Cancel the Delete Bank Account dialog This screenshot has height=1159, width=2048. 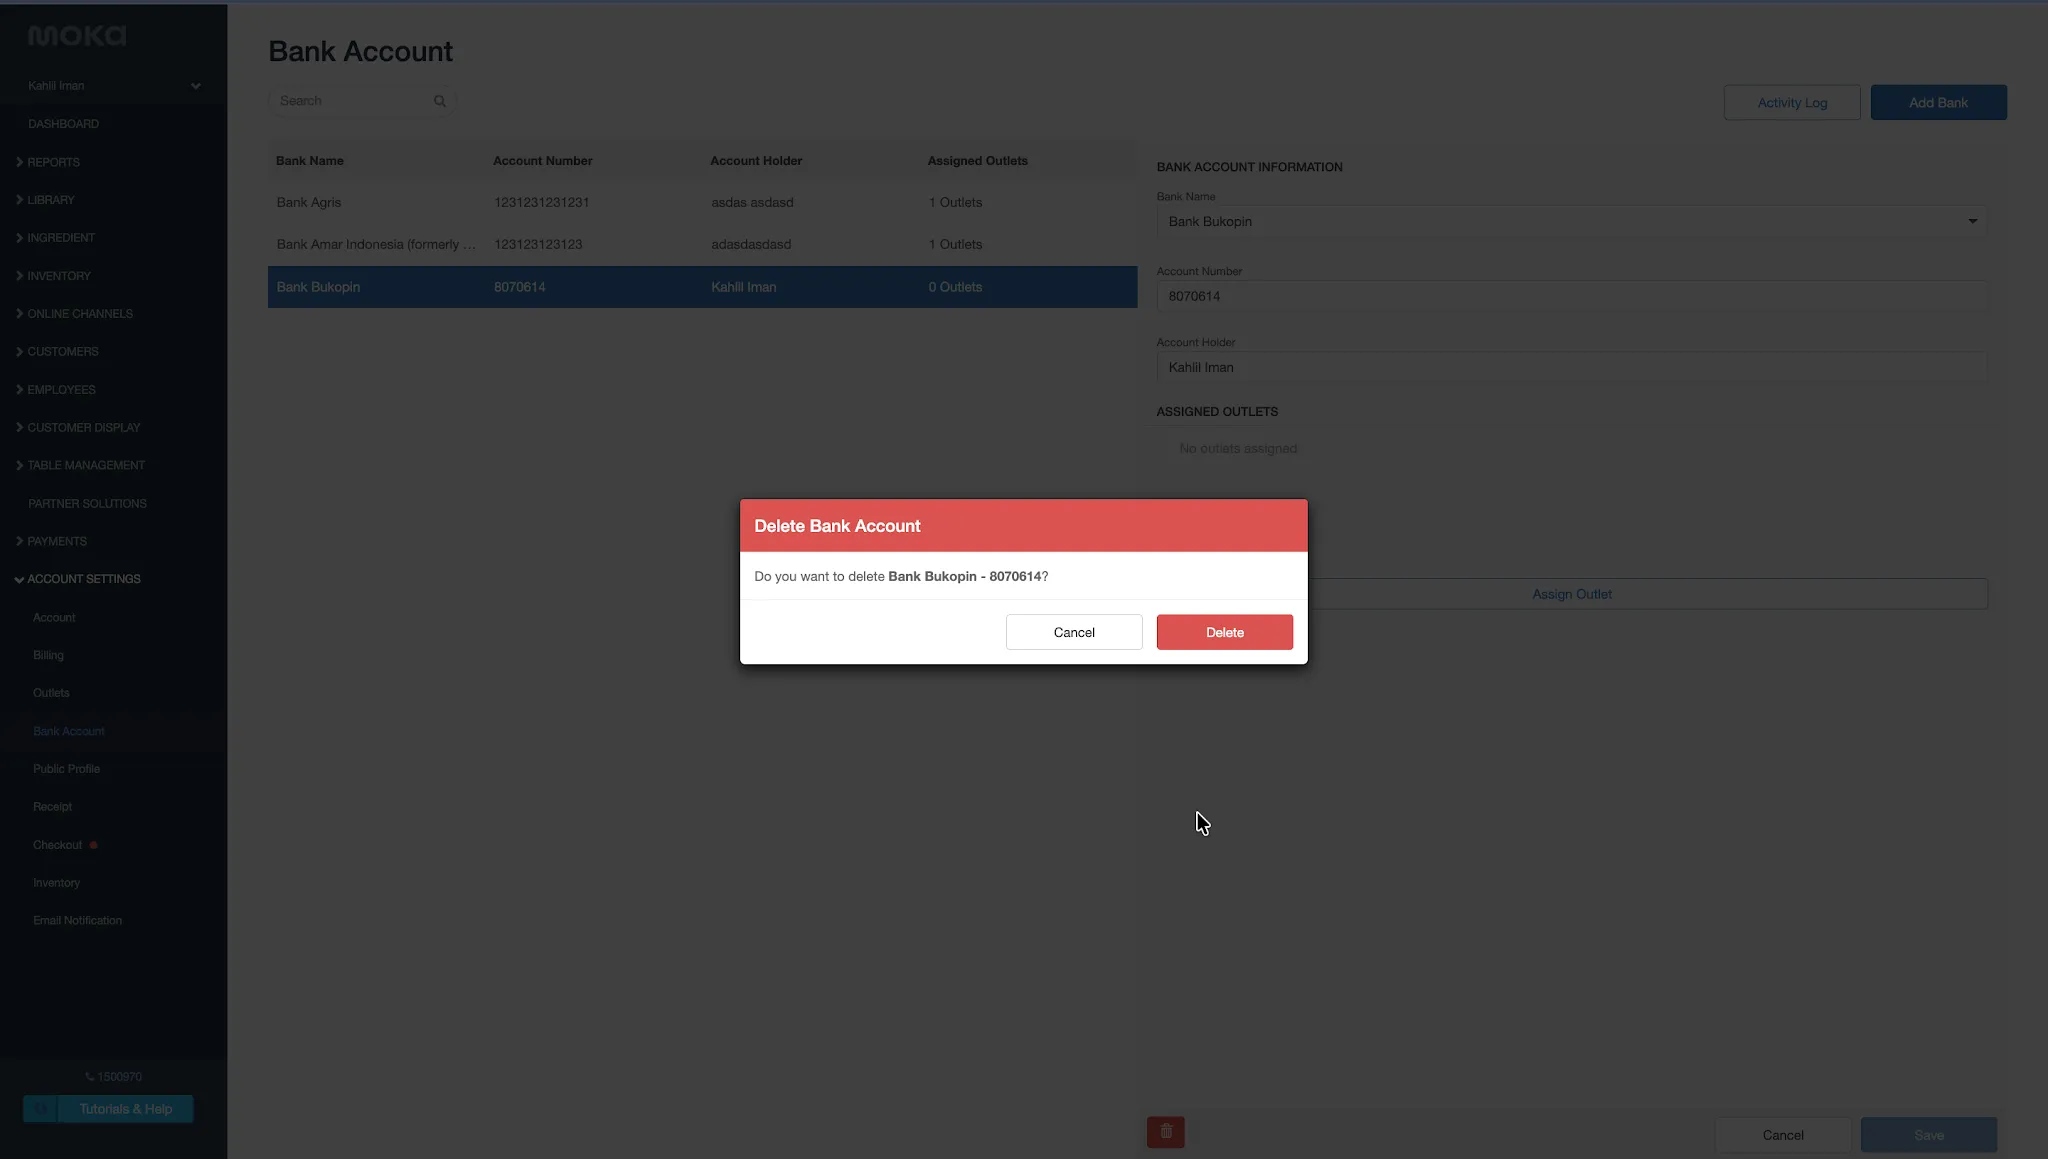click(x=1074, y=632)
